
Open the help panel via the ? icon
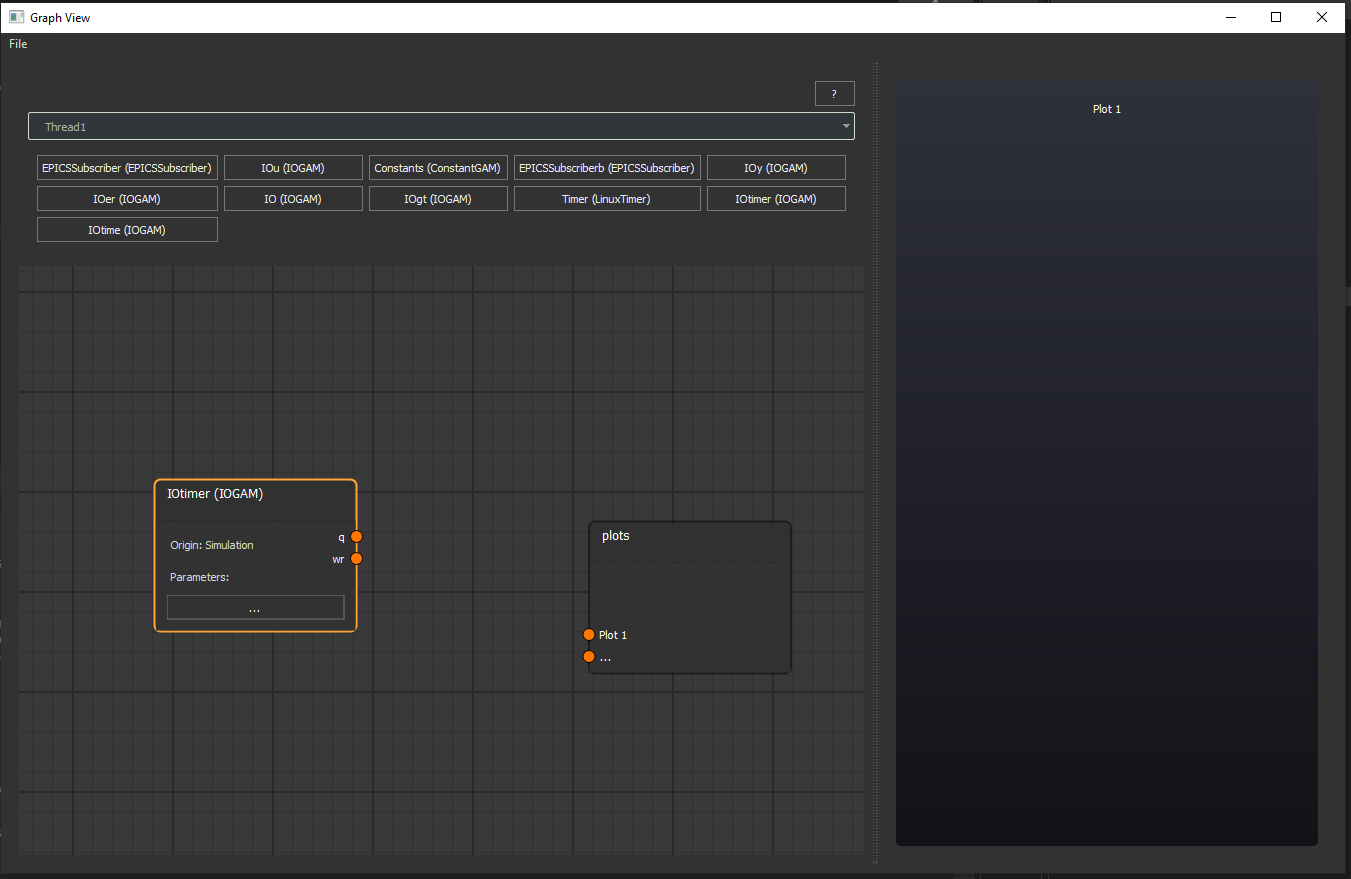(834, 93)
